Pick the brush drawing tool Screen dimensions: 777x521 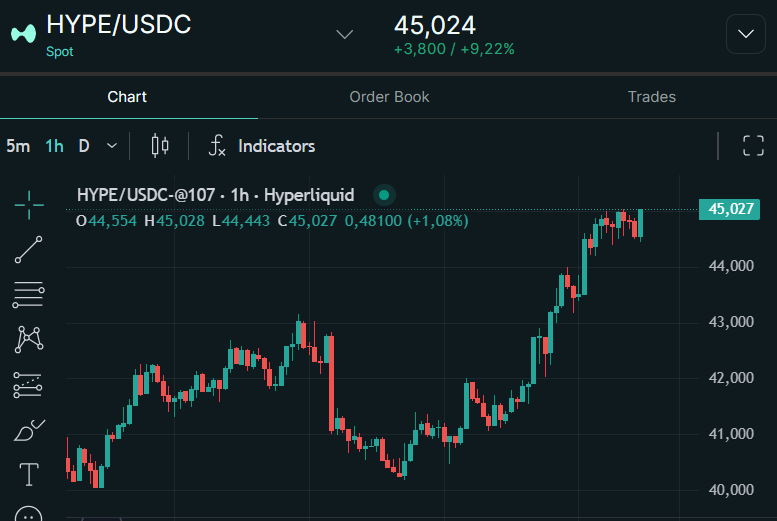tap(29, 430)
